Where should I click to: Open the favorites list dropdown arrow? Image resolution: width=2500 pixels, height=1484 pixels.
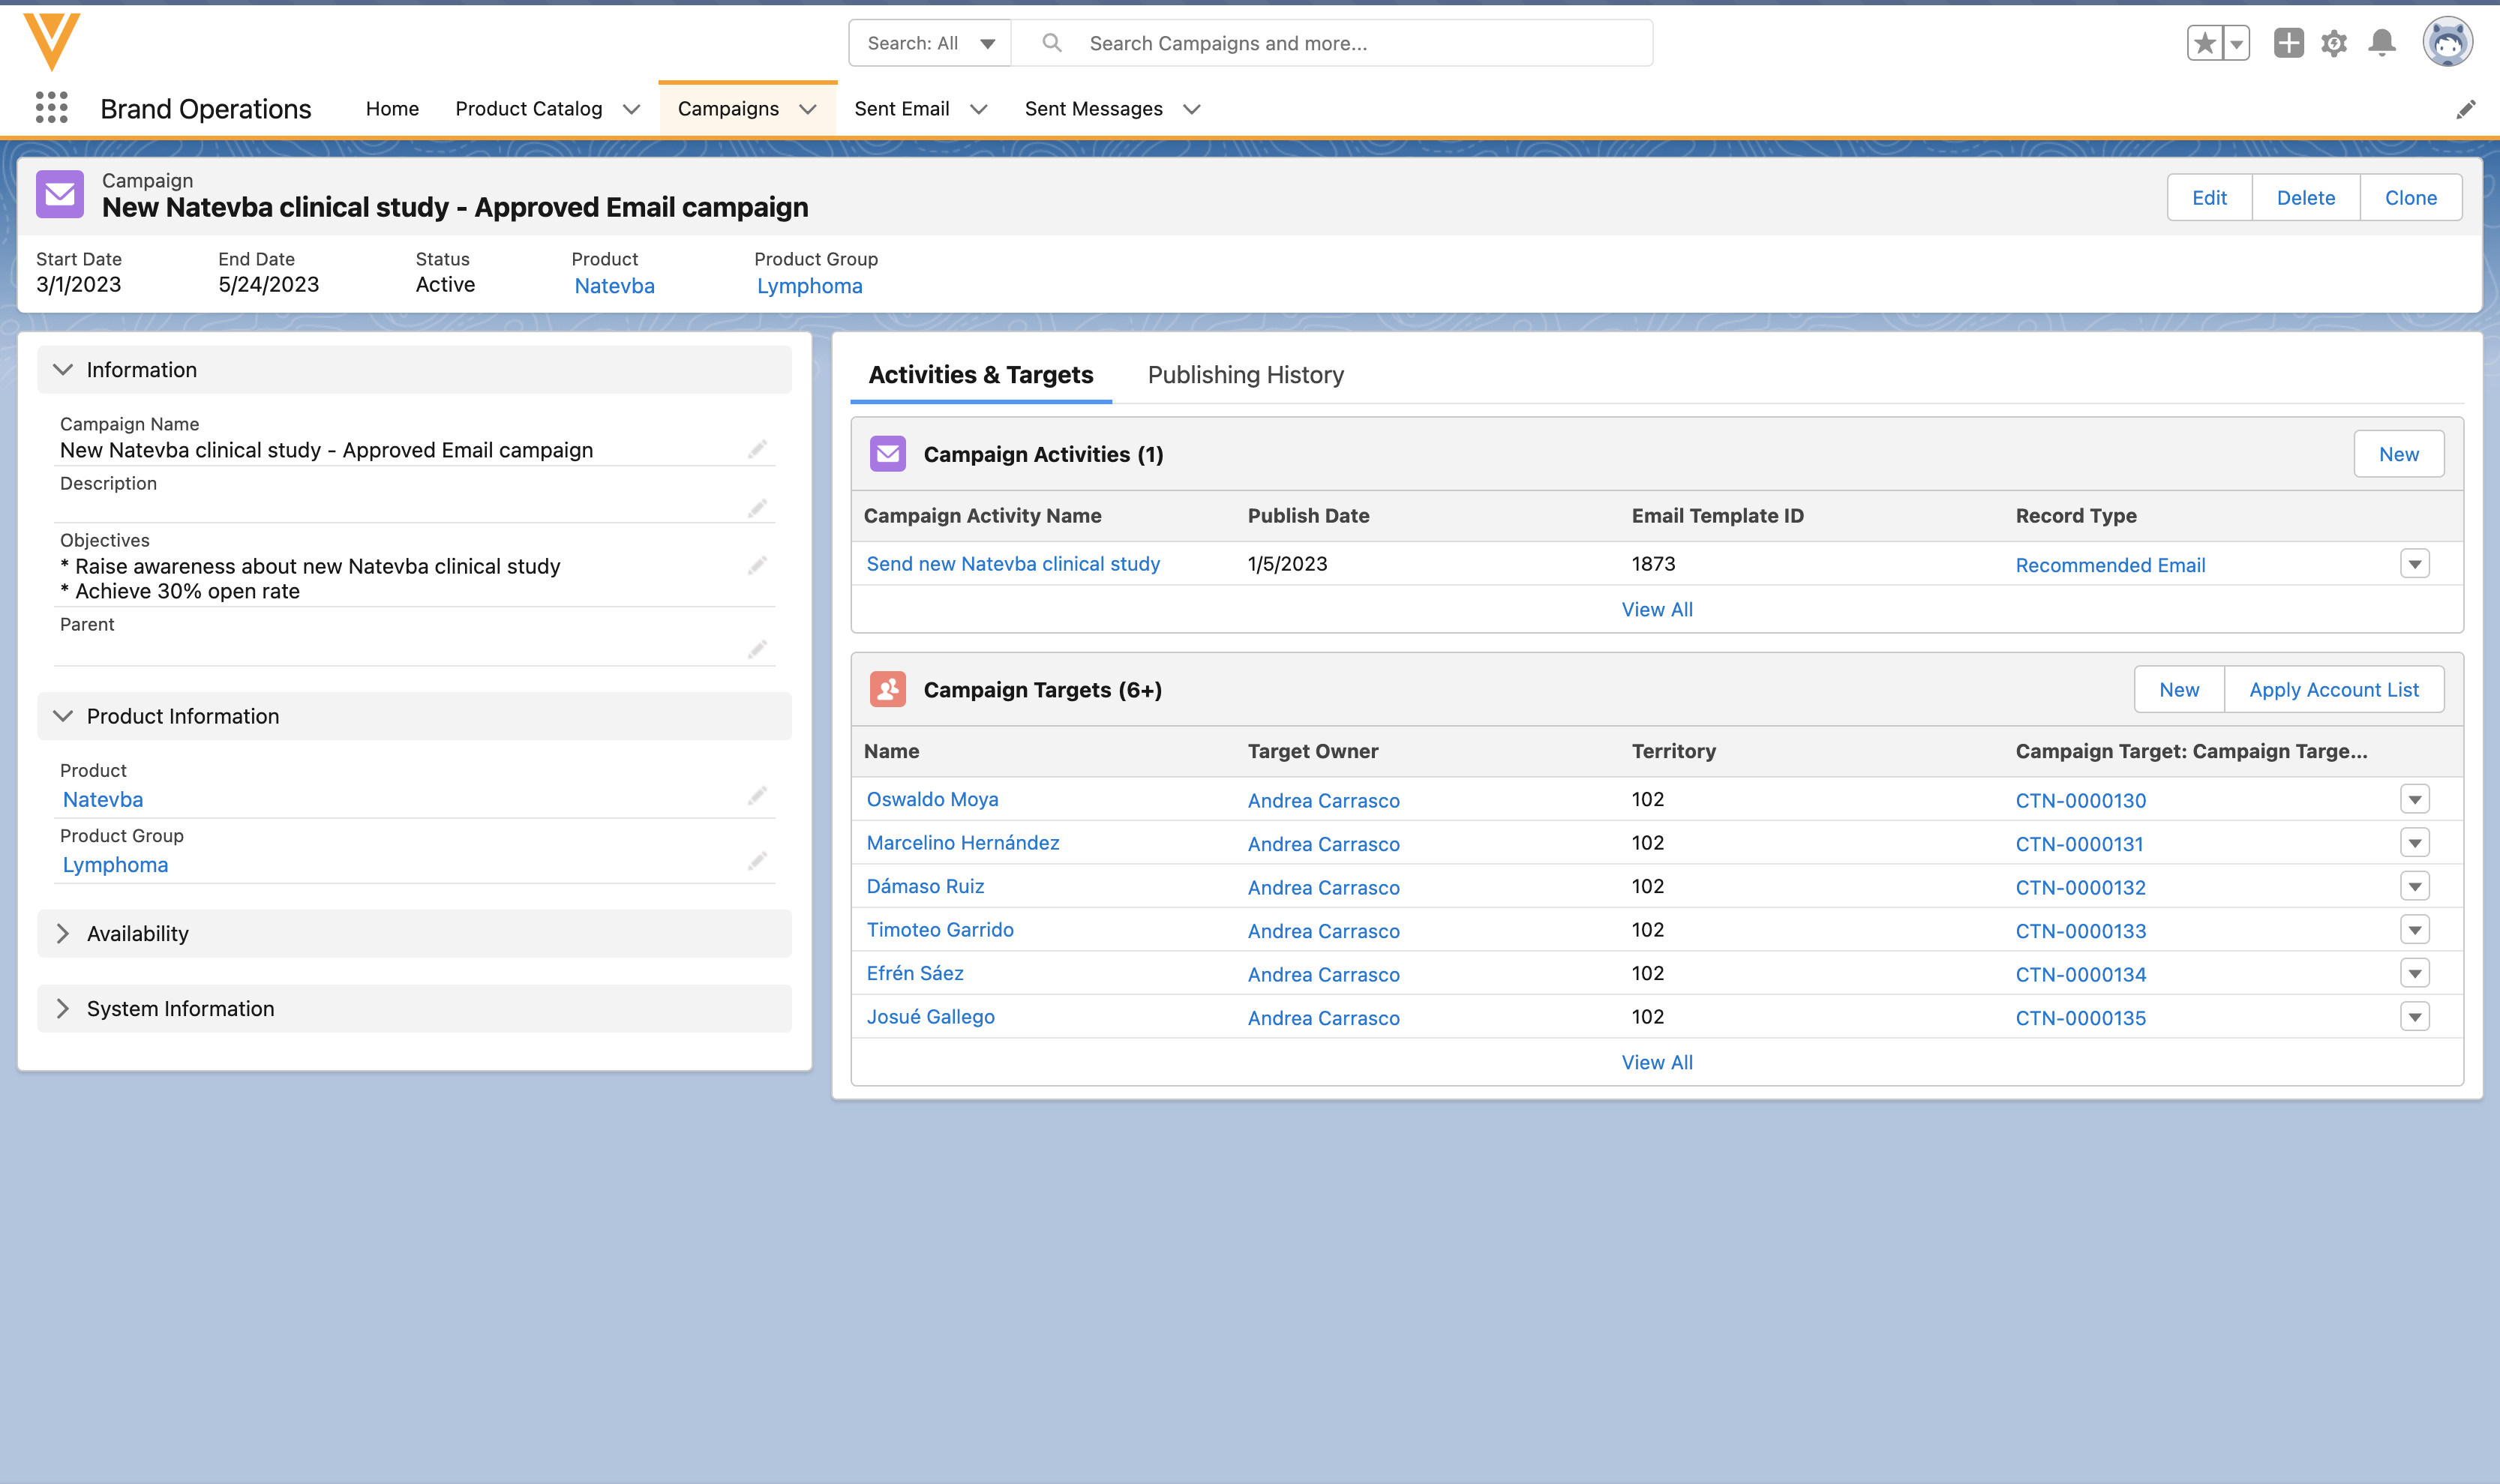click(2236, 43)
